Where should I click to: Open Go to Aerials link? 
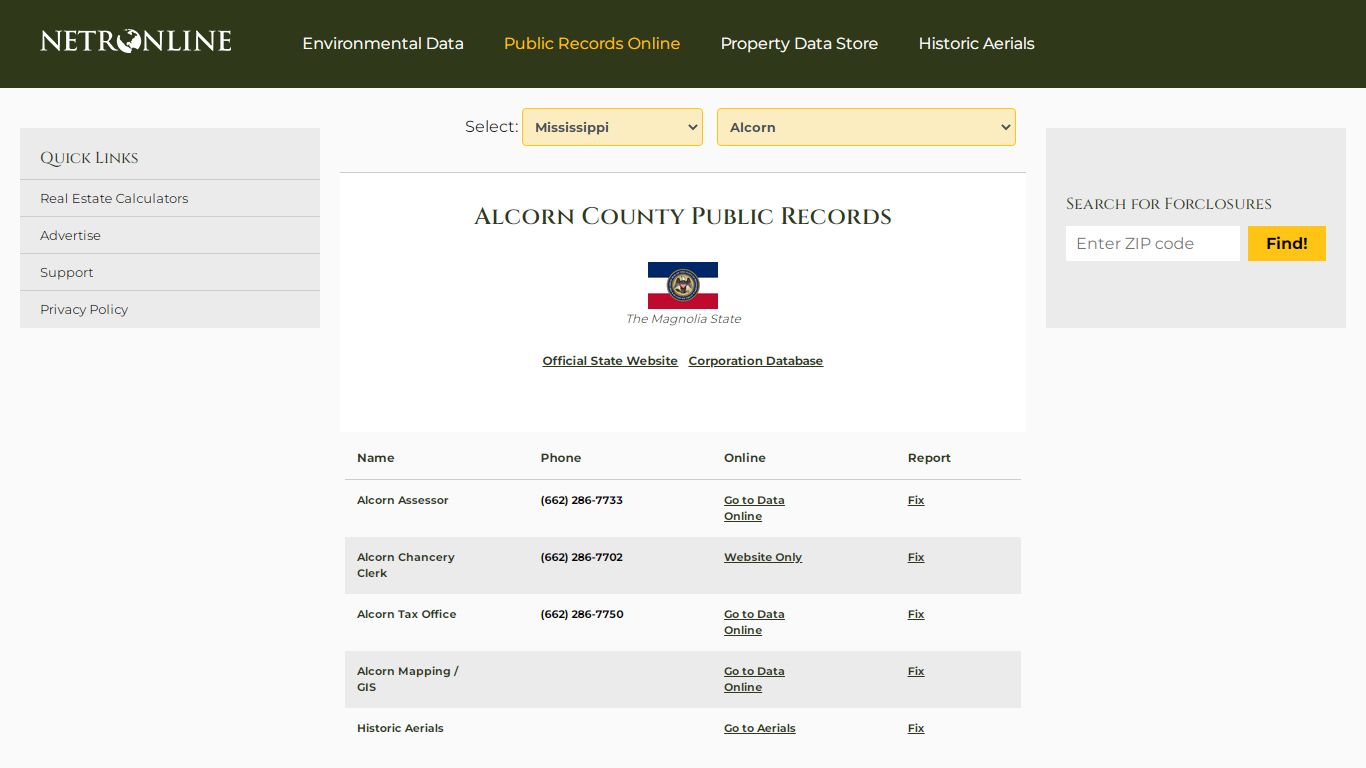tap(760, 728)
